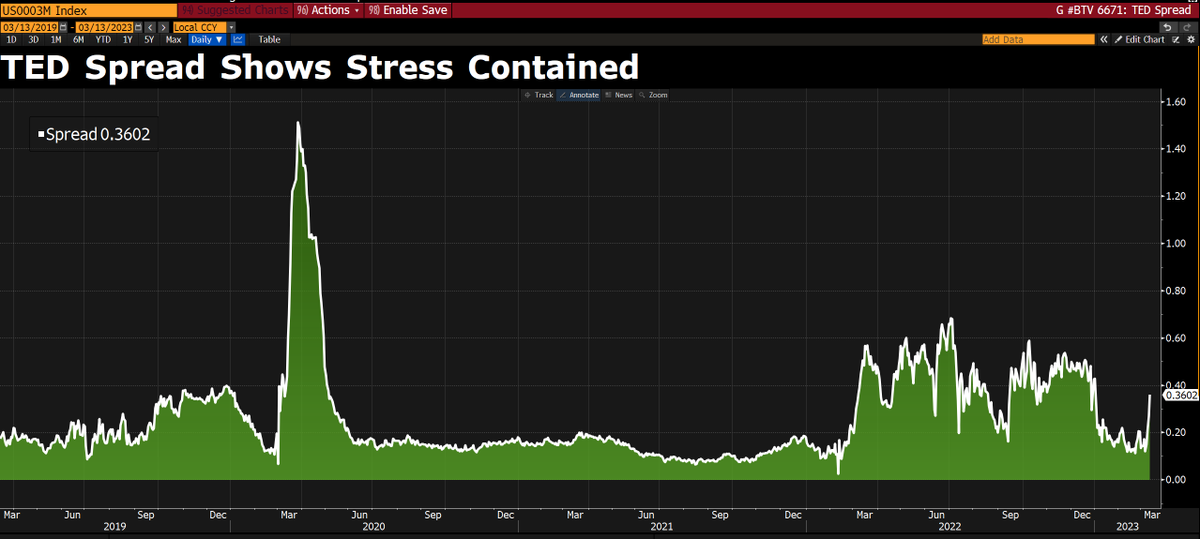Click Enable Save button
This screenshot has width=1200, height=539.
(x=407, y=10)
